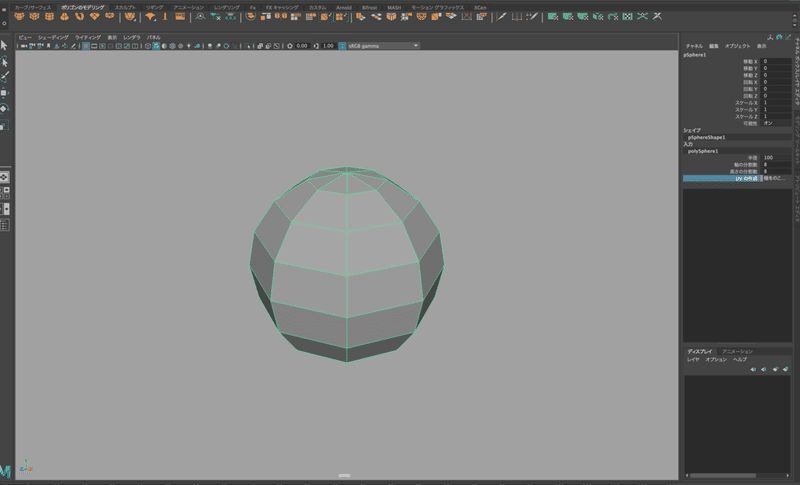
Task: Open the UV Editor checkerboard shelf icon
Action: (x=628, y=16)
